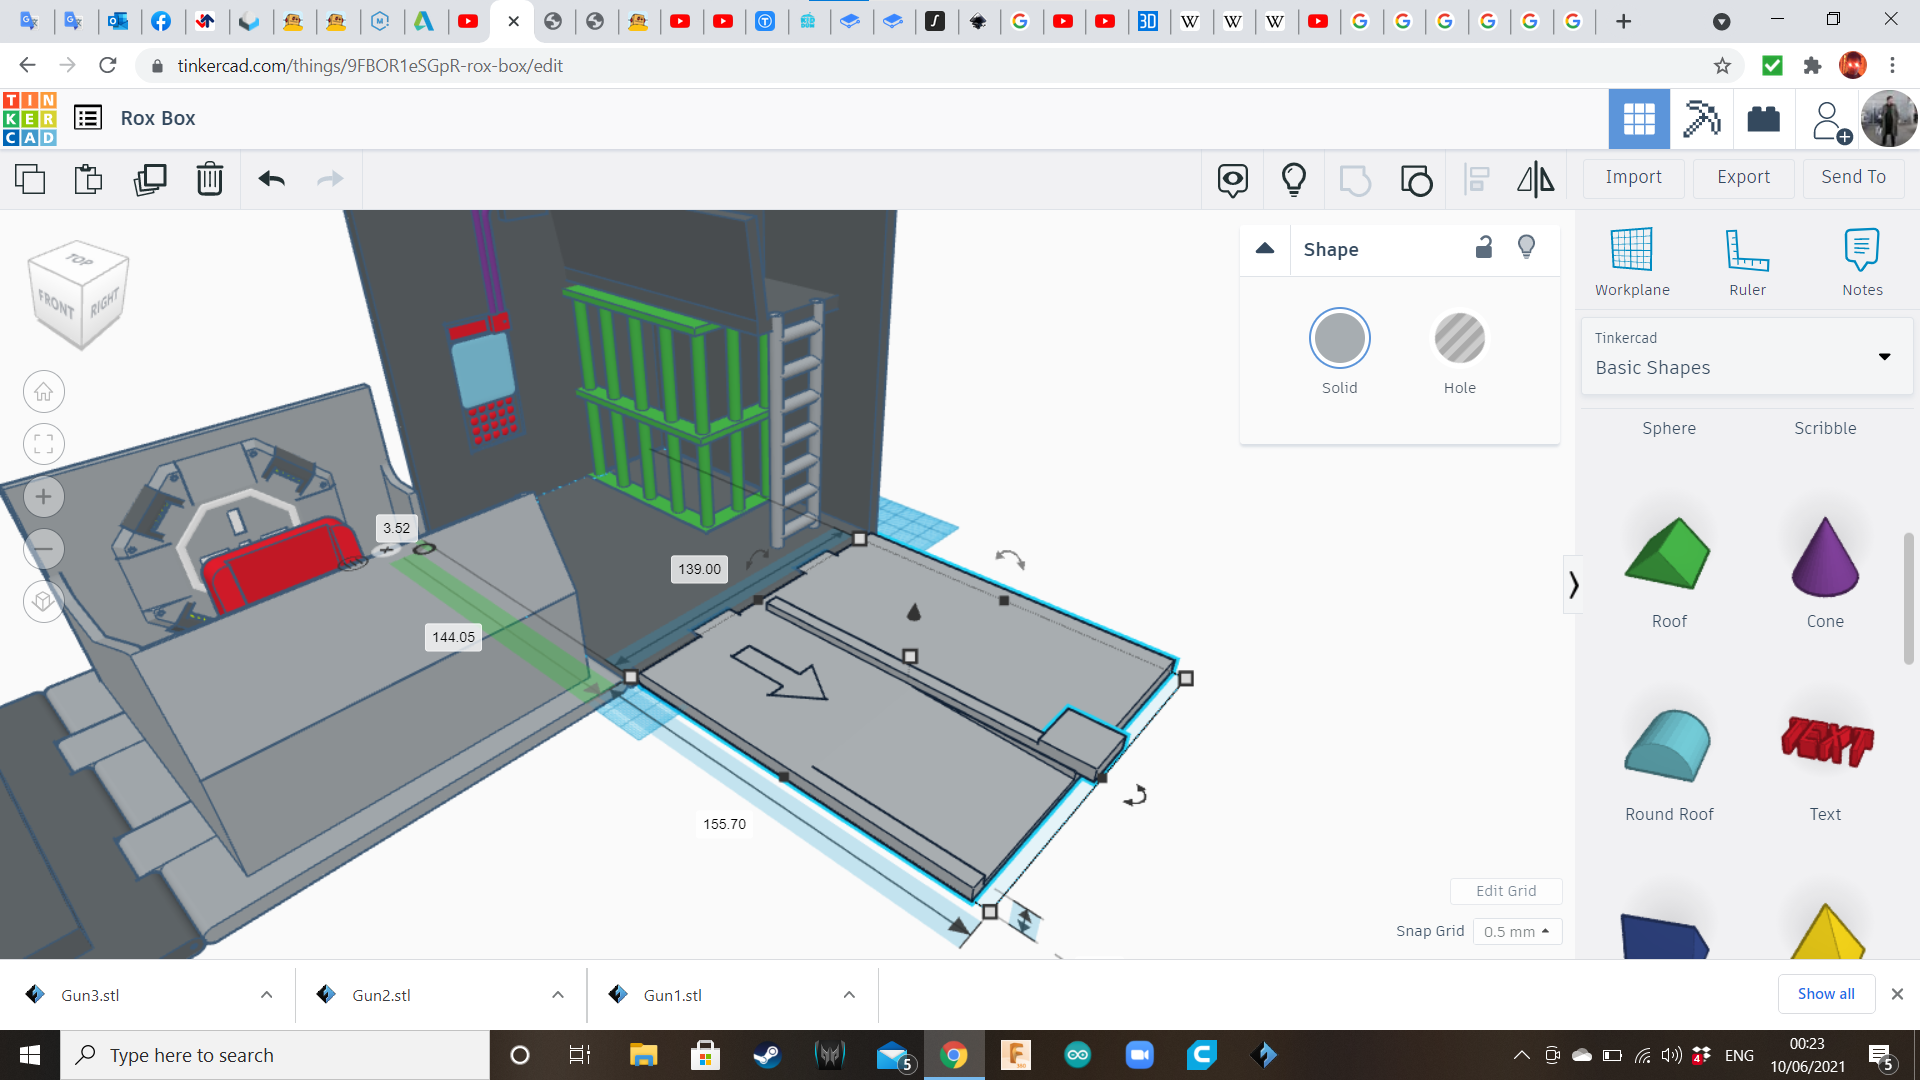Collapse the Shape inspector panel
The image size is (1920, 1080).
pos(1265,249)
